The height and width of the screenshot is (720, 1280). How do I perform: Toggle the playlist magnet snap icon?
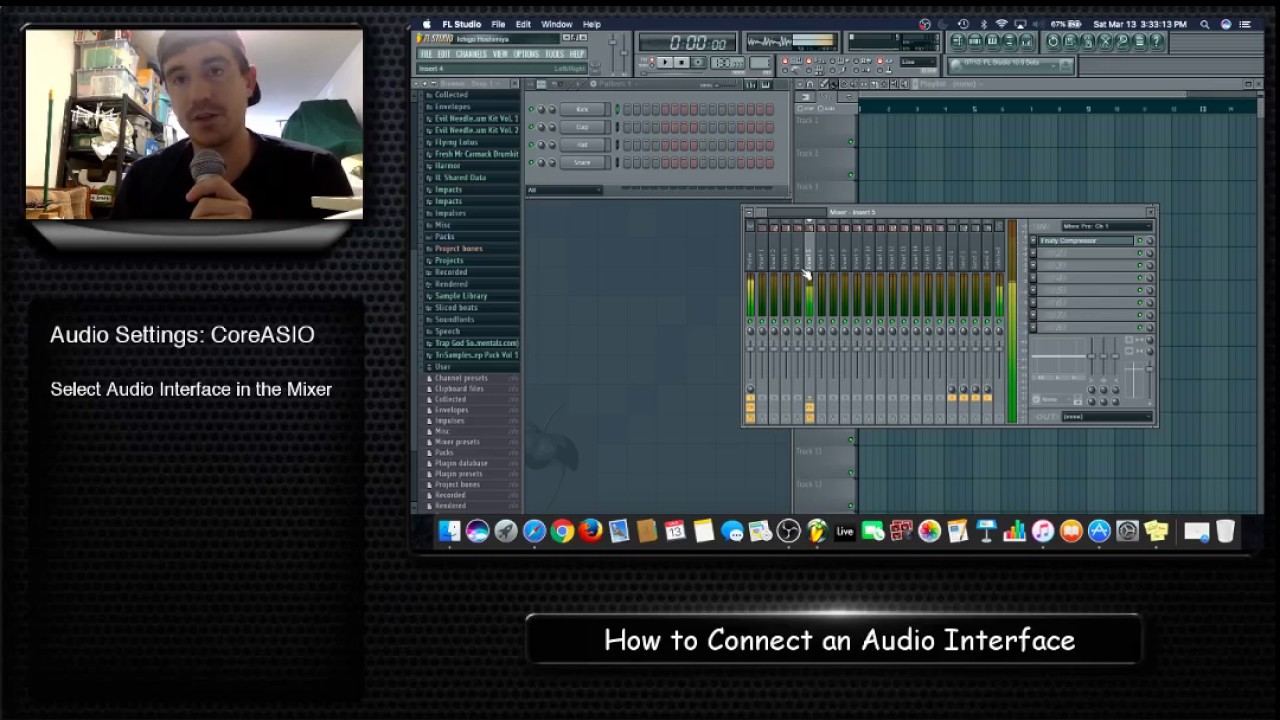click(810, 84)
